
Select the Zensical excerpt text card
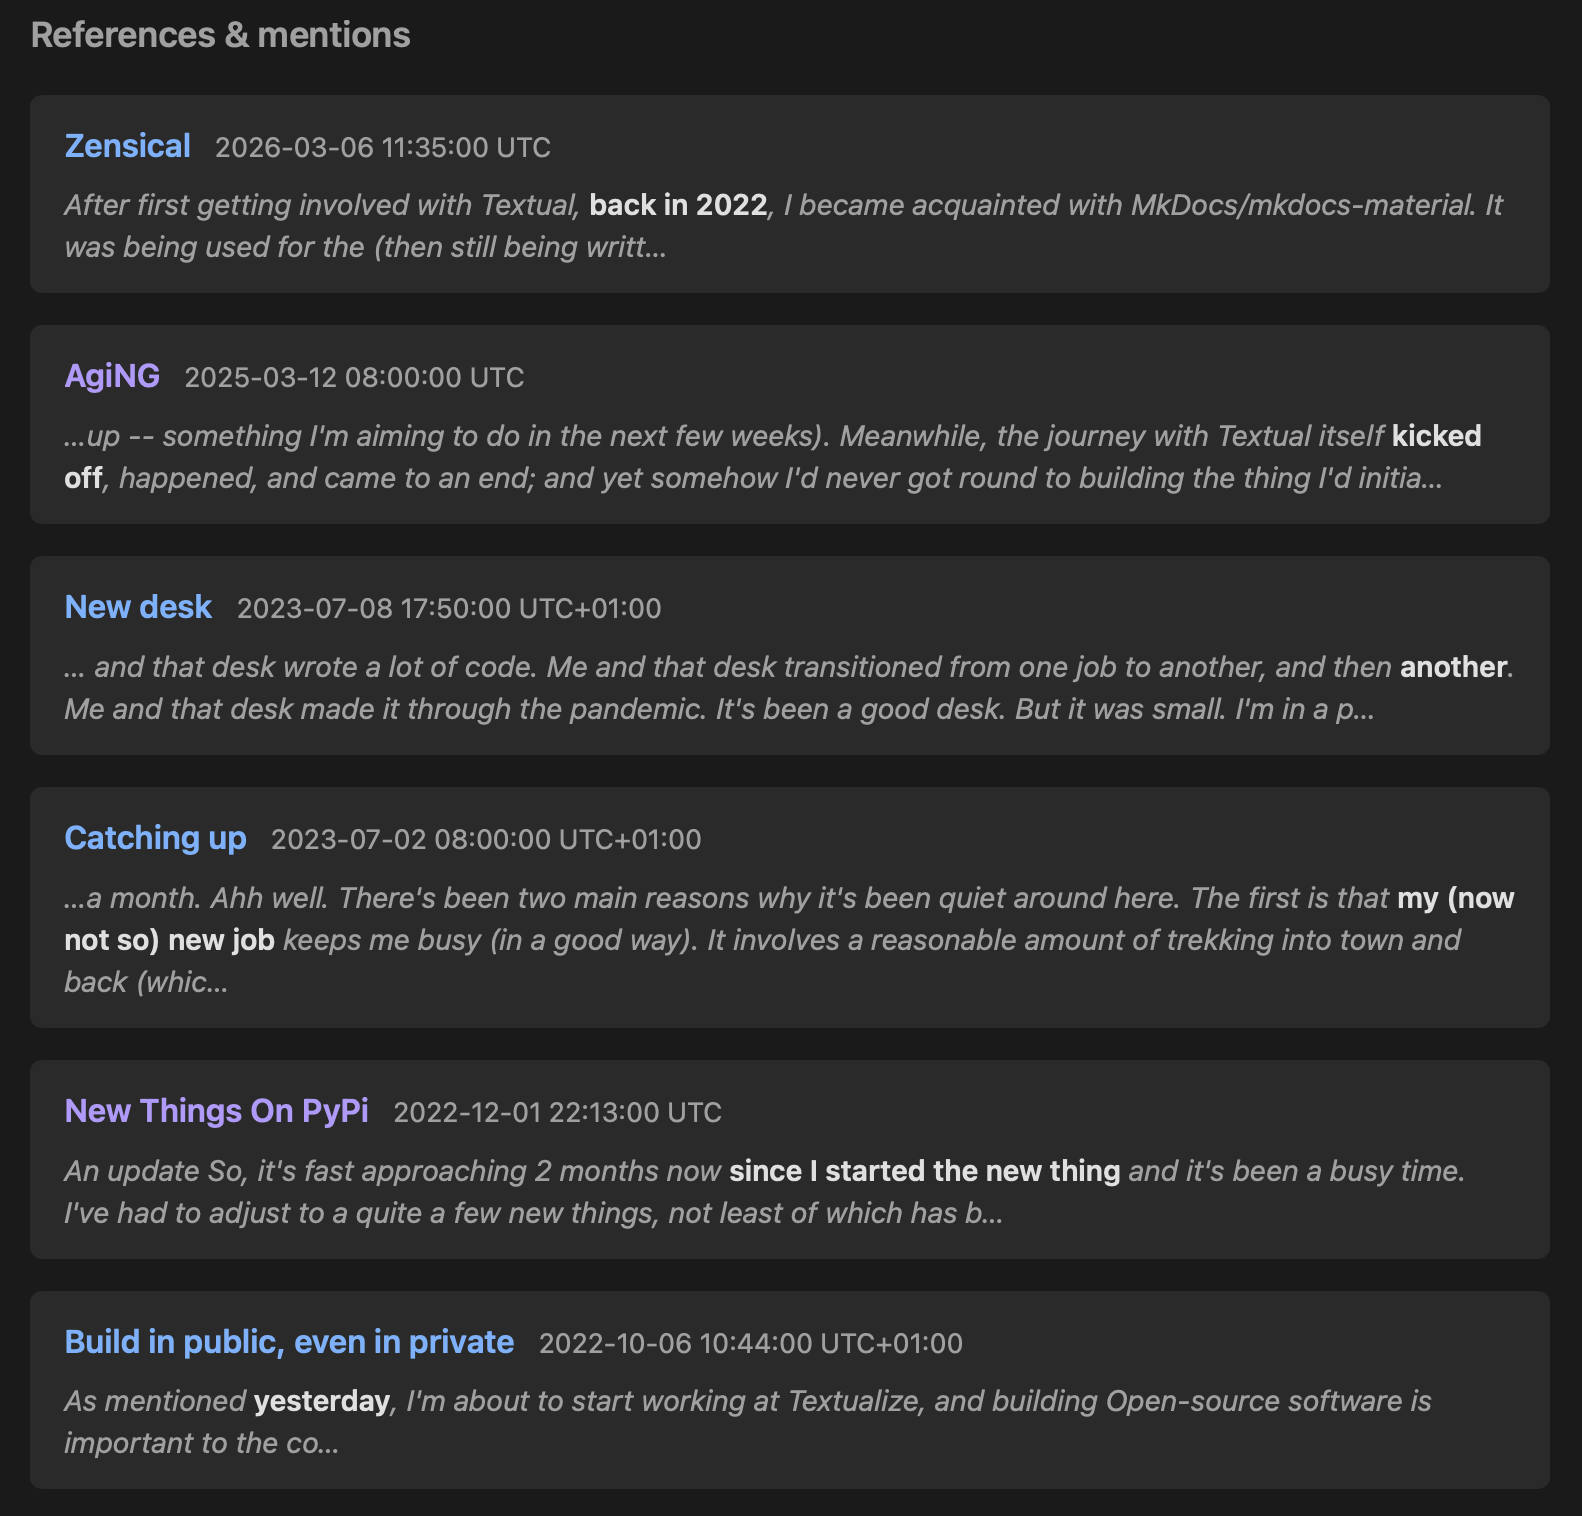point(790,225)
